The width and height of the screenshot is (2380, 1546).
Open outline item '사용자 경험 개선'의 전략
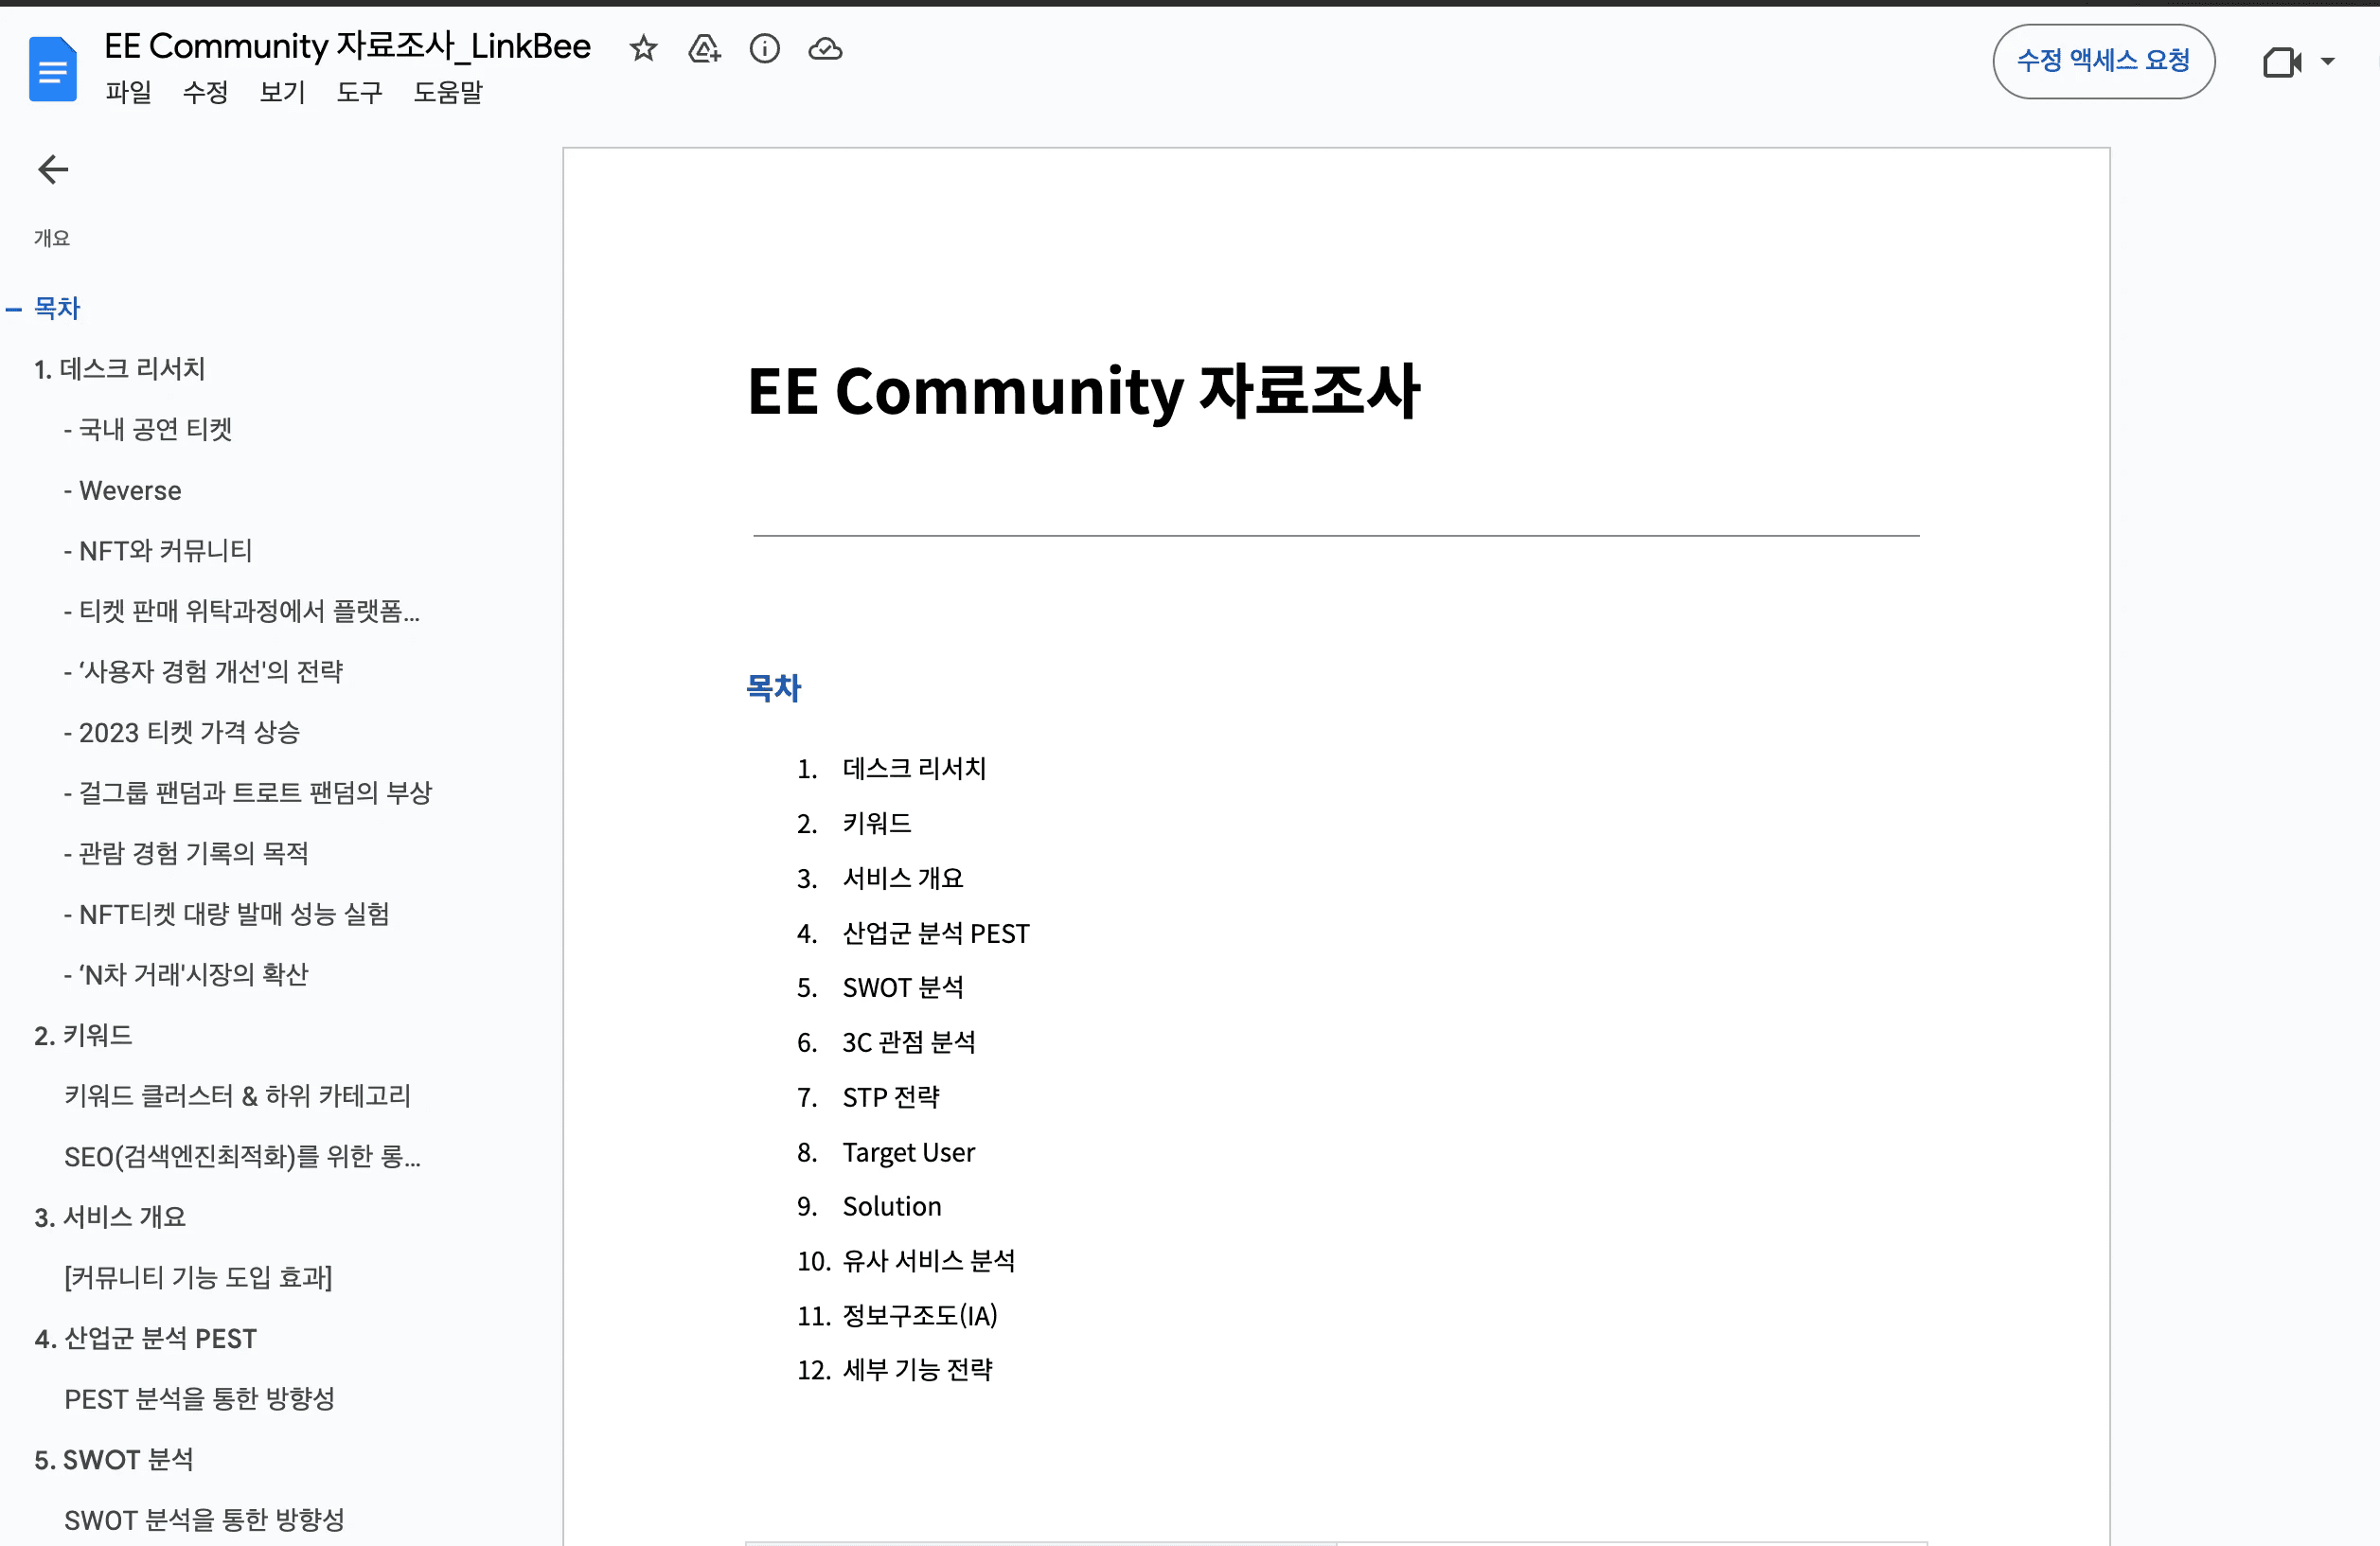[x=203, y=671]
